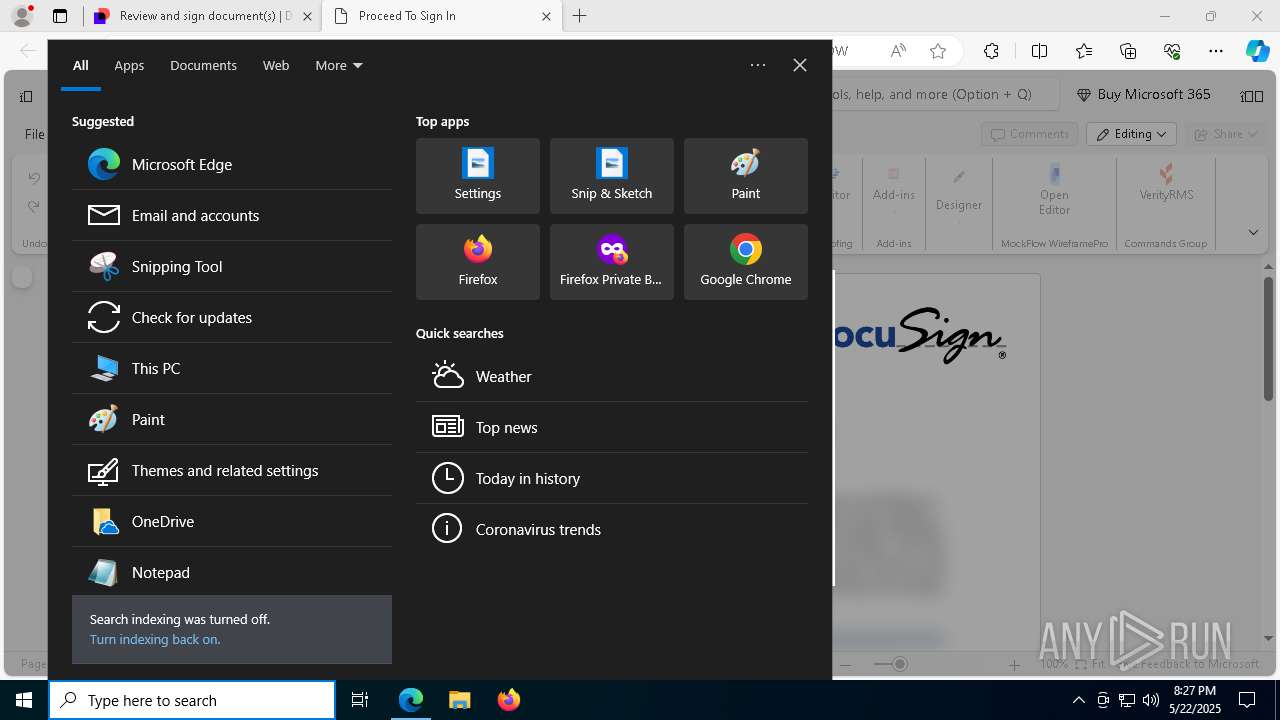Launch Notepad from suggested list
The image size is (1280, 720).
click(232, 572)
